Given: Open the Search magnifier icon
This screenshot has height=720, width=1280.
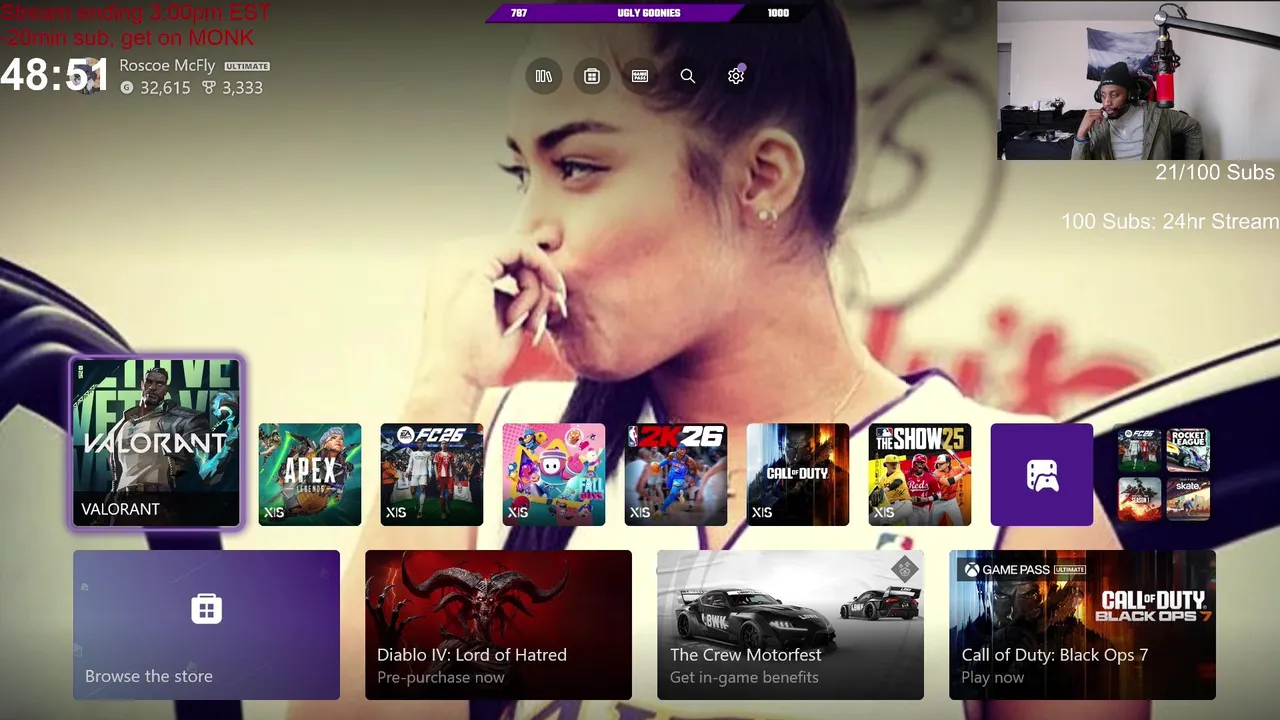Looking at the screenshot, I should [688, 76].
